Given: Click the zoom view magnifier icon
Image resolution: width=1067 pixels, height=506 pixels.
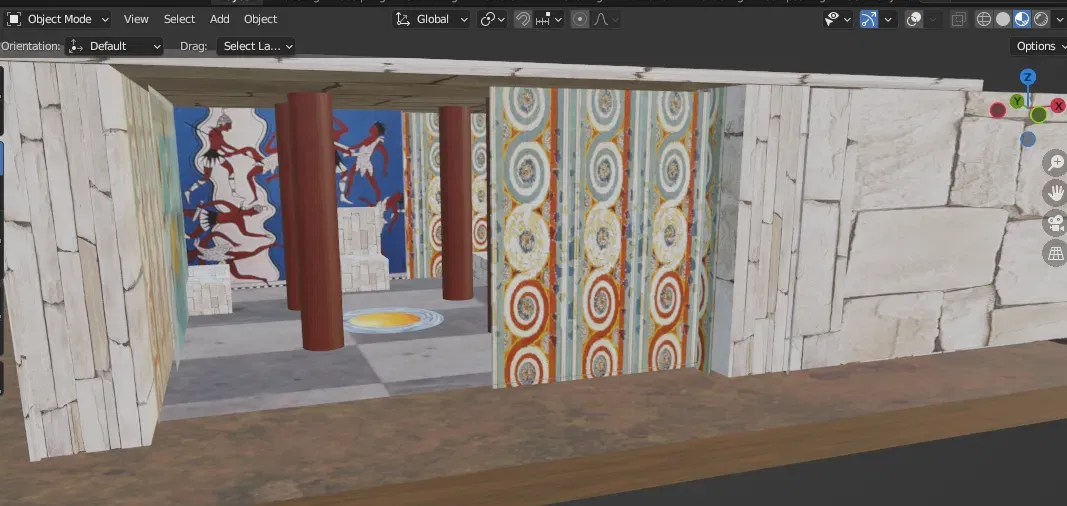Looking at the screenshot, I should pos(1055,162).
